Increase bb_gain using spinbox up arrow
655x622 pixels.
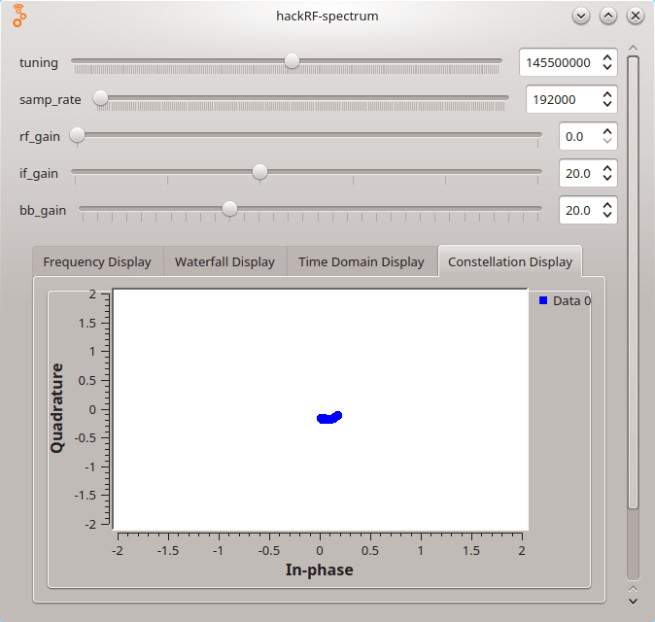[x=606, y=205]
